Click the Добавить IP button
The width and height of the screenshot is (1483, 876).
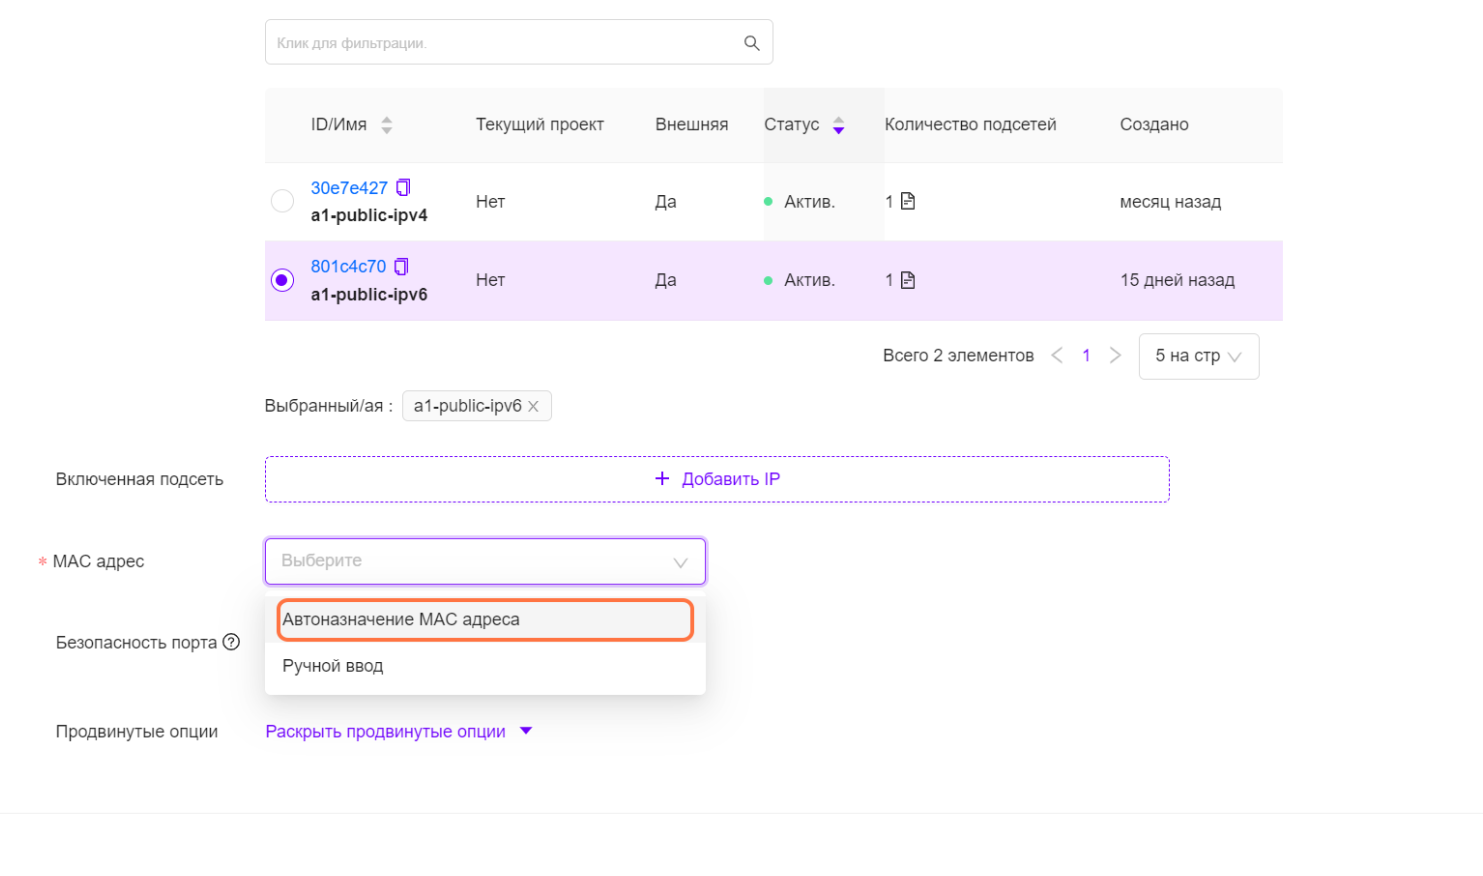(717, 479)
